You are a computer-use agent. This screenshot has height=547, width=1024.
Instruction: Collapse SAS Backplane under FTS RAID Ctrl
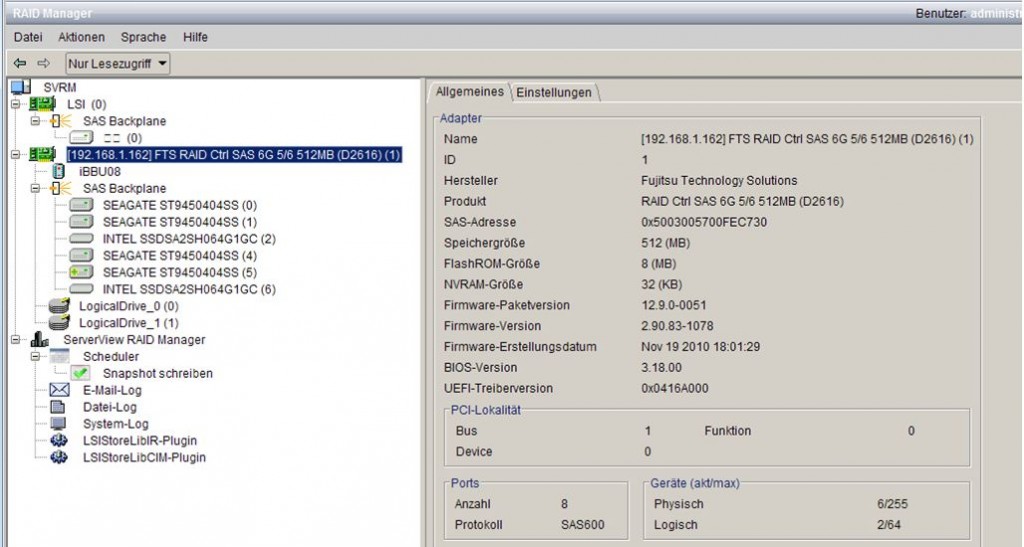35,189
